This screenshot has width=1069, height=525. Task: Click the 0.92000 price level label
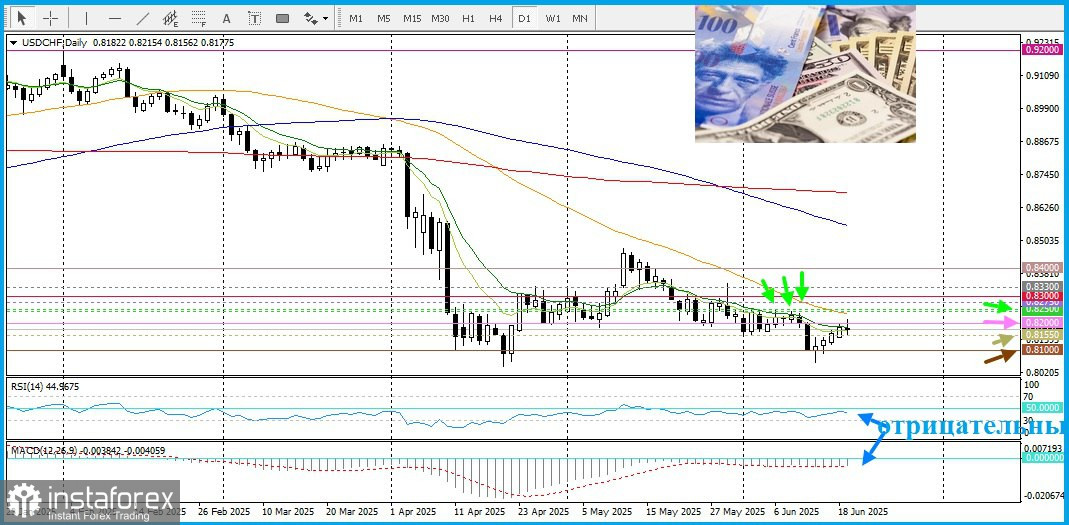point(1040,50)
